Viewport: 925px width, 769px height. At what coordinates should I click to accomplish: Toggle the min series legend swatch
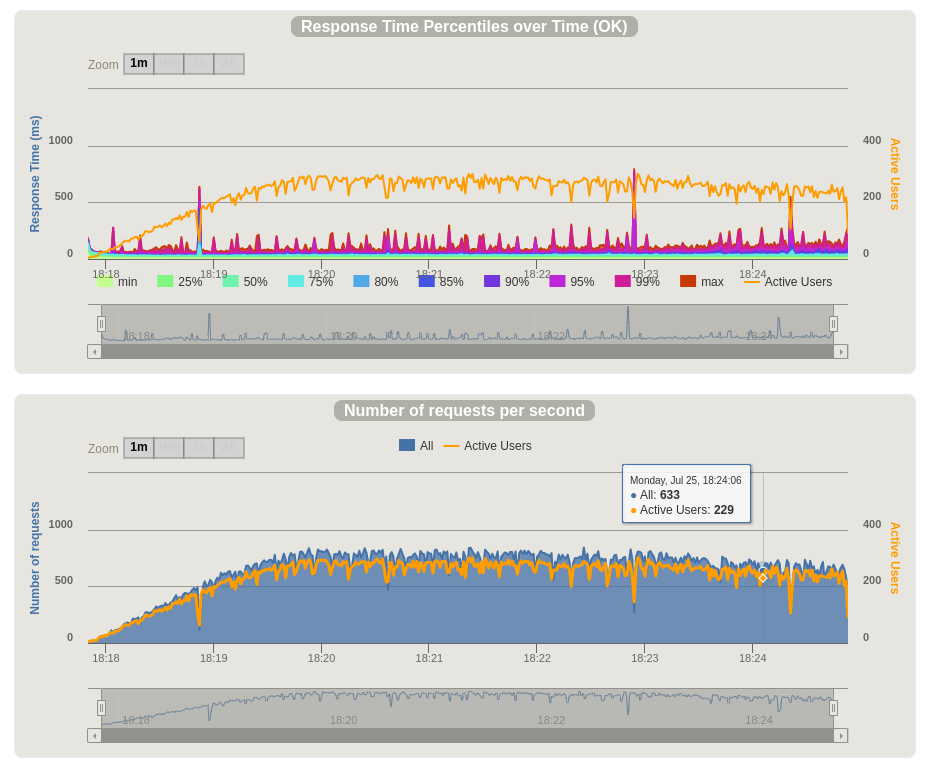(x=106, y=282)
